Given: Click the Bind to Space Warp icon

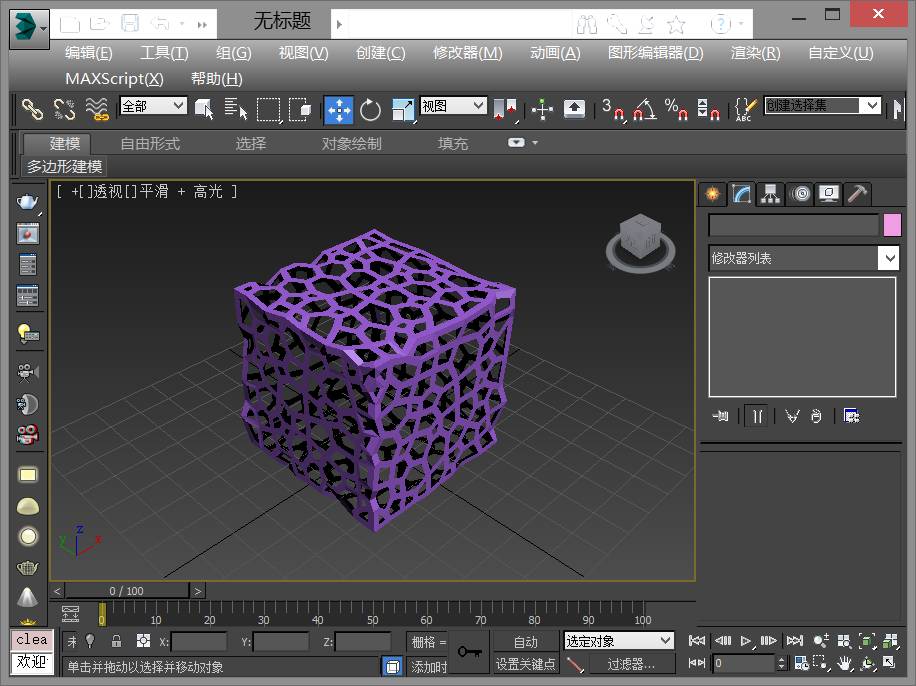Looking at the screenshot, I should [96, 109].
